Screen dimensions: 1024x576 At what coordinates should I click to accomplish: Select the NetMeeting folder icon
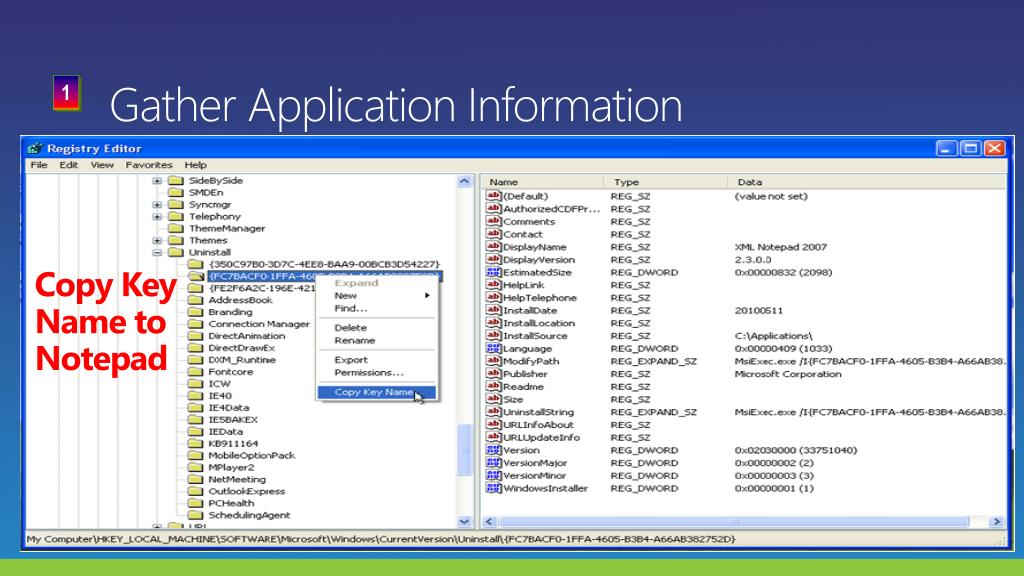tap(195, 480)
